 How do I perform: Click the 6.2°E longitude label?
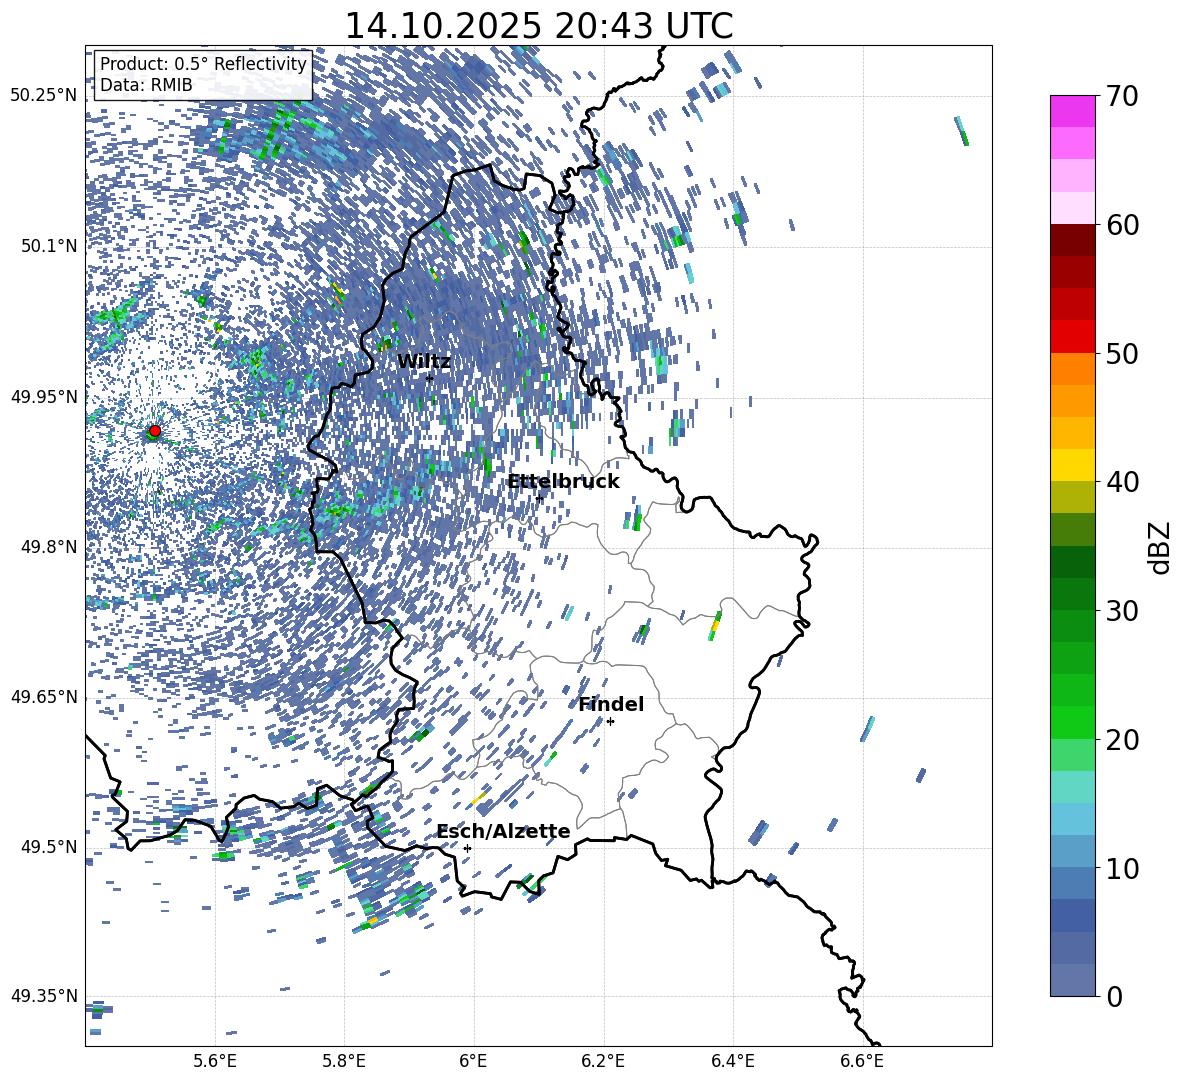coord(603,1061)
